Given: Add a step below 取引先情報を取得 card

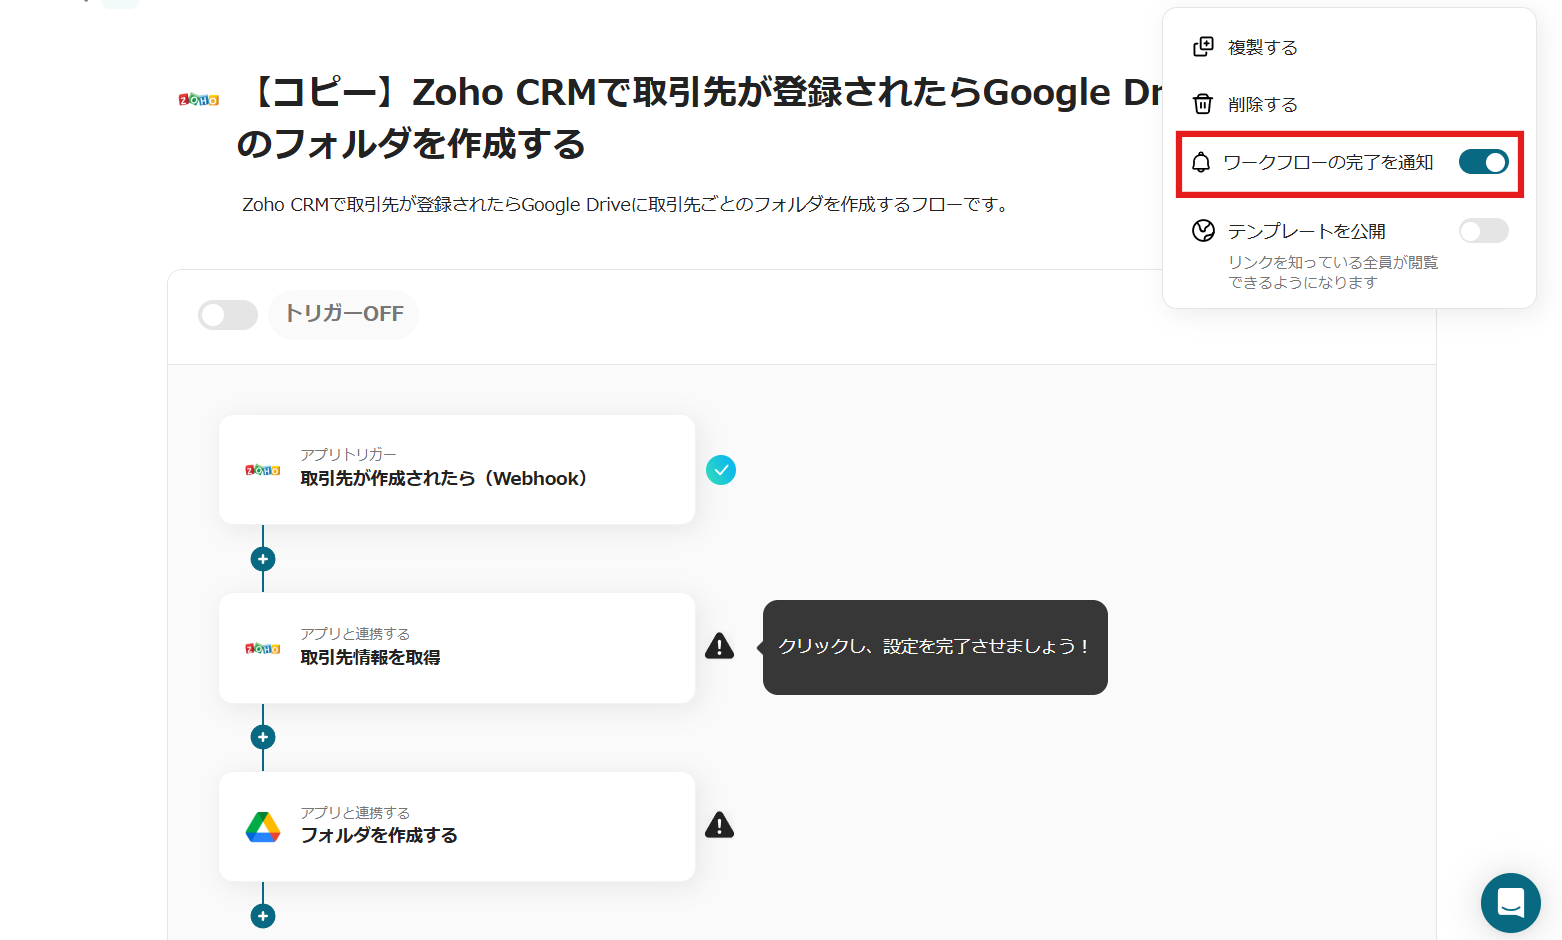Looking at the screenshot, I should click(x=263, y=737).
